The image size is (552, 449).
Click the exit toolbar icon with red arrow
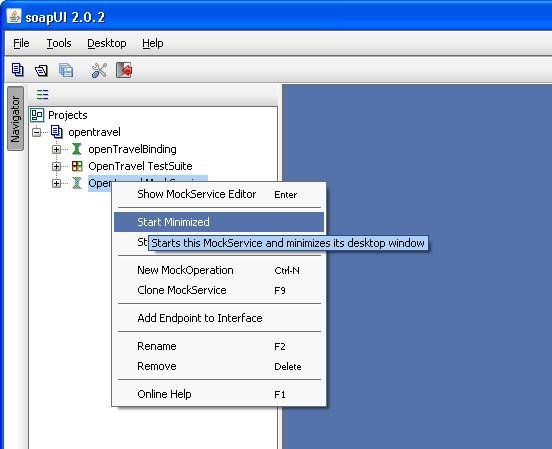pos(124,70)
